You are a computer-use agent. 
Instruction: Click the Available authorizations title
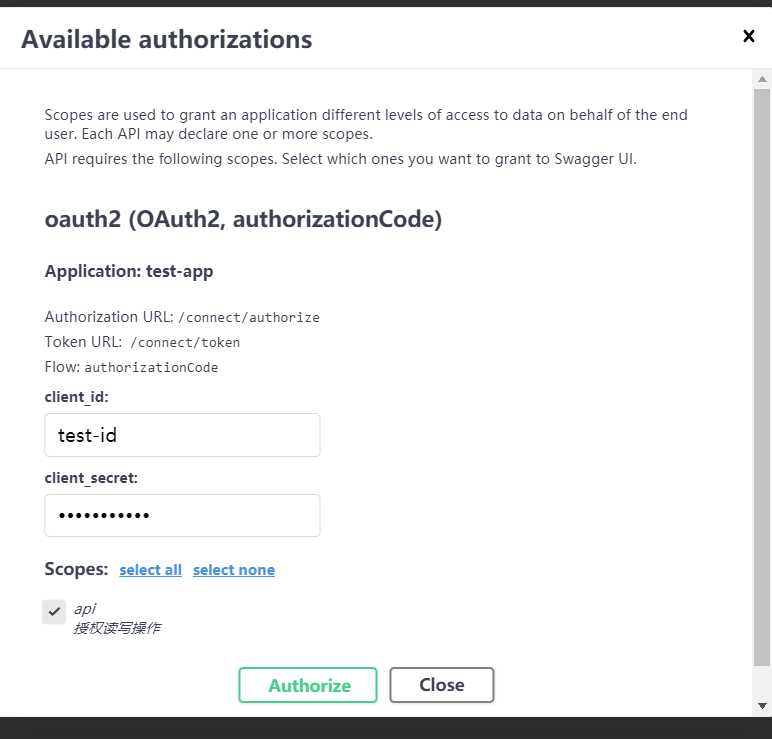click(166, 39)
